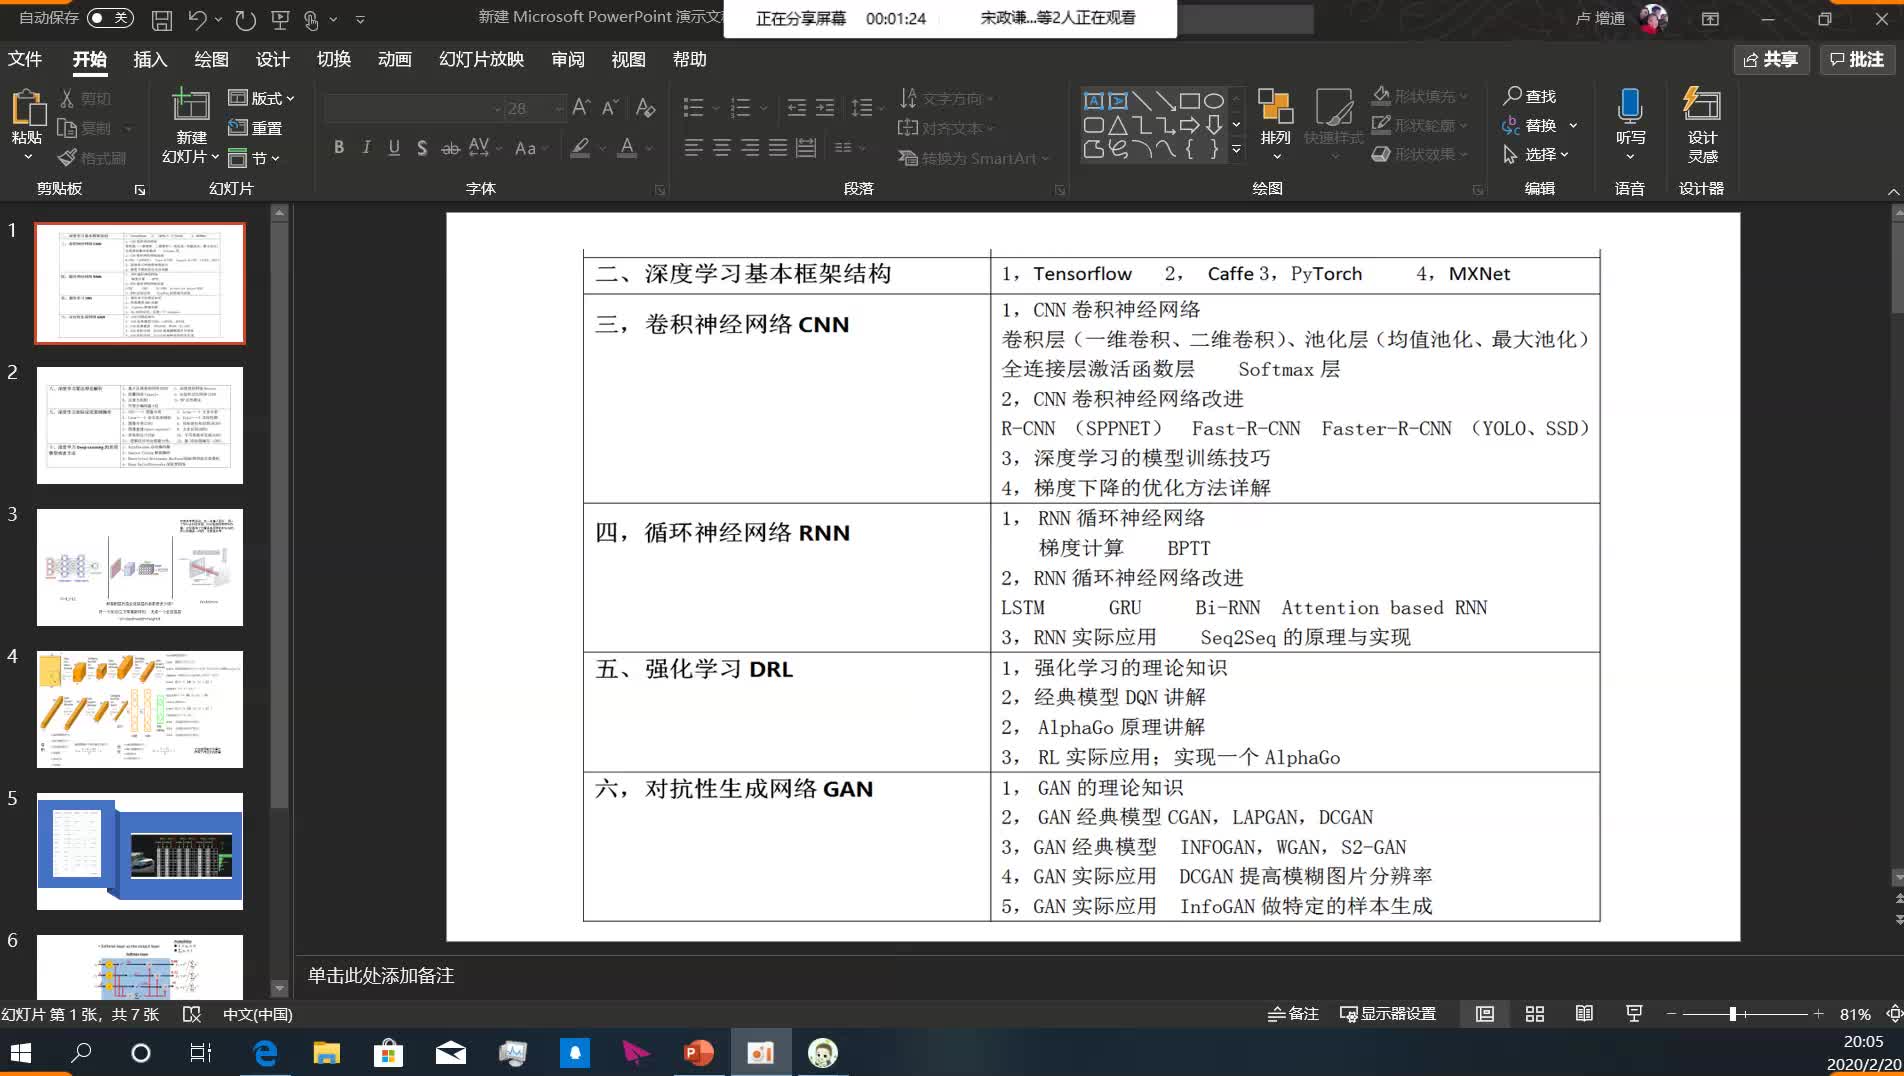Image resolution: width=1904 pixels, height=1076 pixels.
Task: Open Windows Start menu
Action: (x=21, y=1053)
